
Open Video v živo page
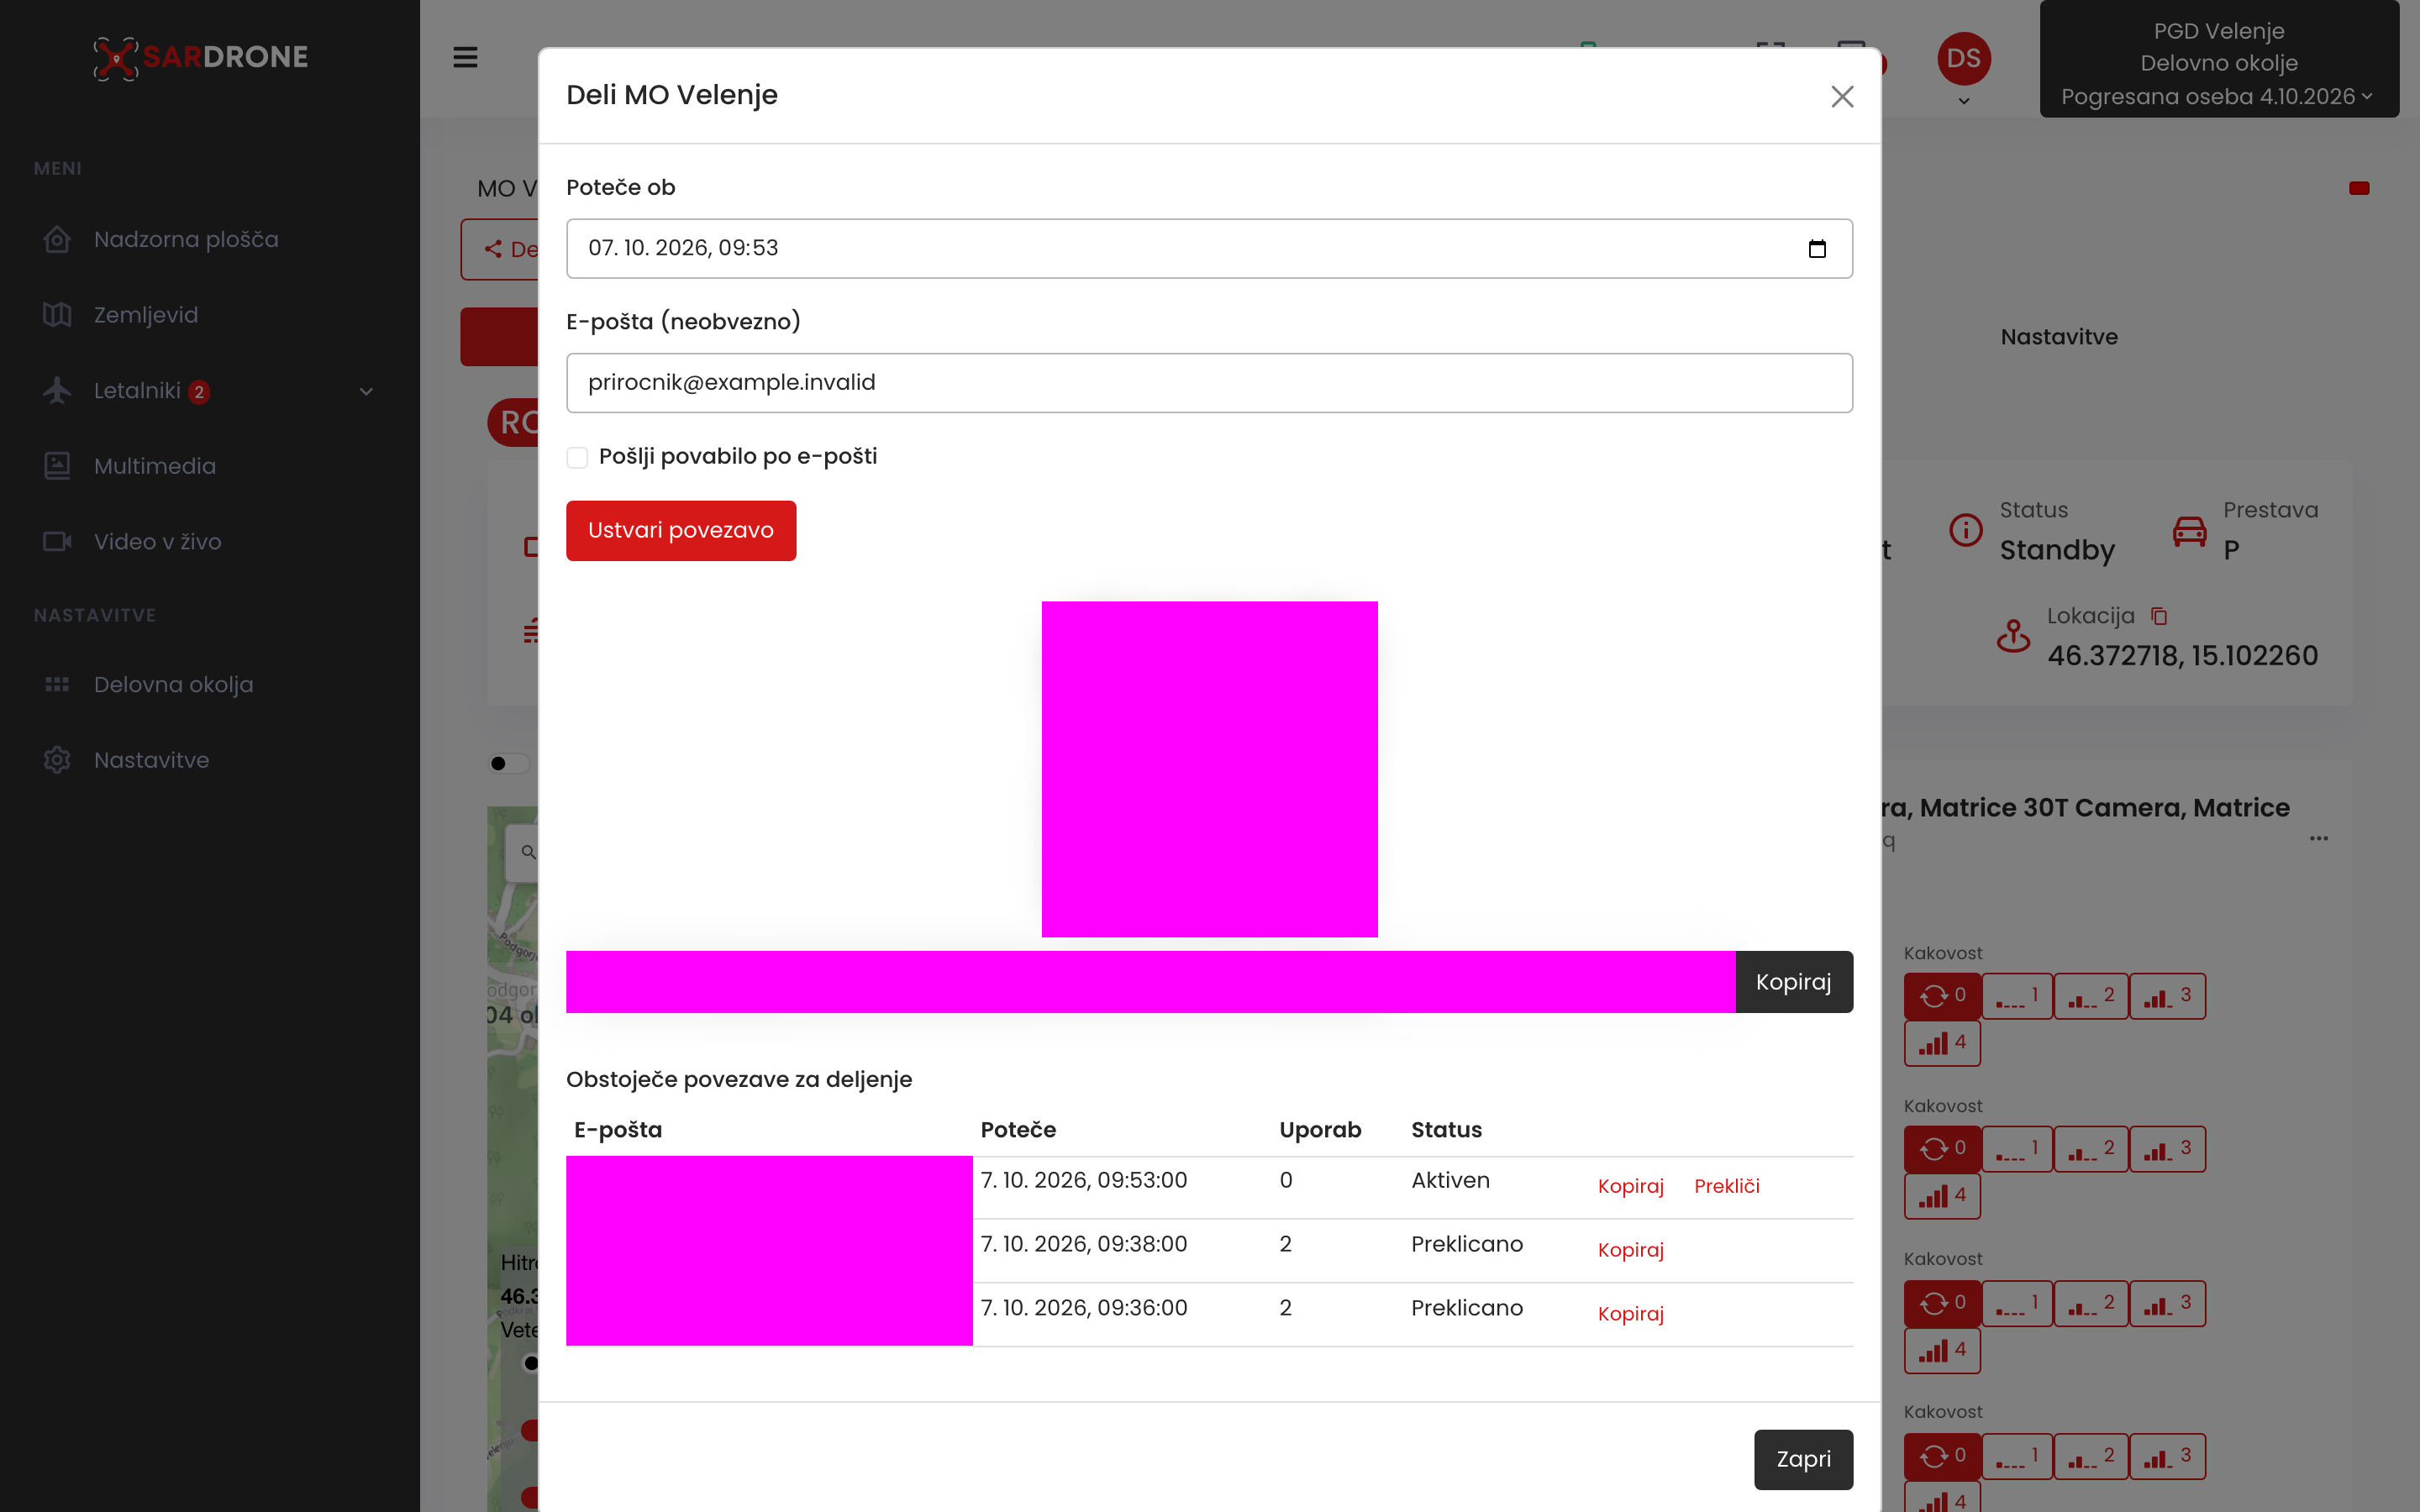coord(158,541)
